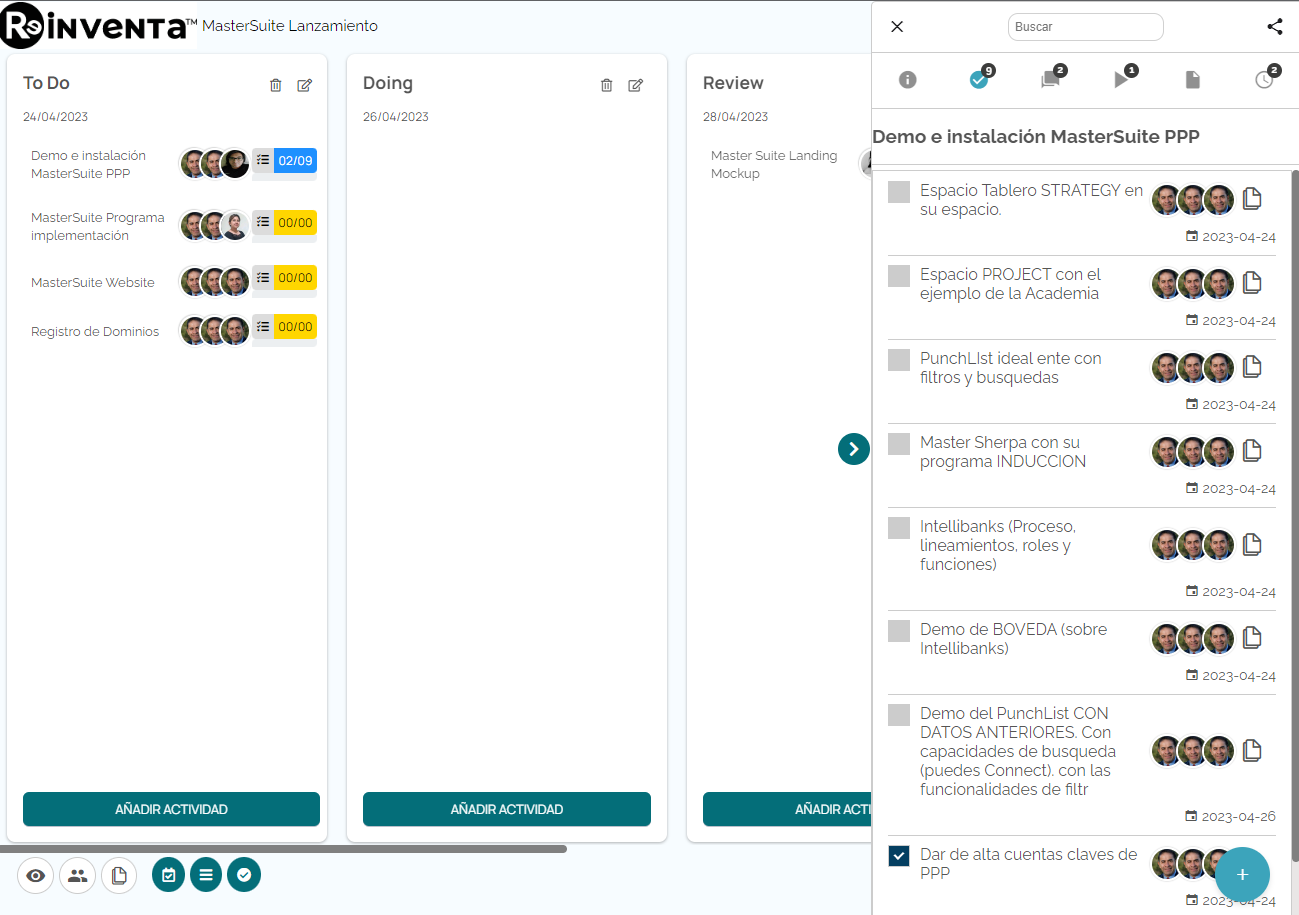Collapse panel with the teal chevron arrow

pos(853,449)
